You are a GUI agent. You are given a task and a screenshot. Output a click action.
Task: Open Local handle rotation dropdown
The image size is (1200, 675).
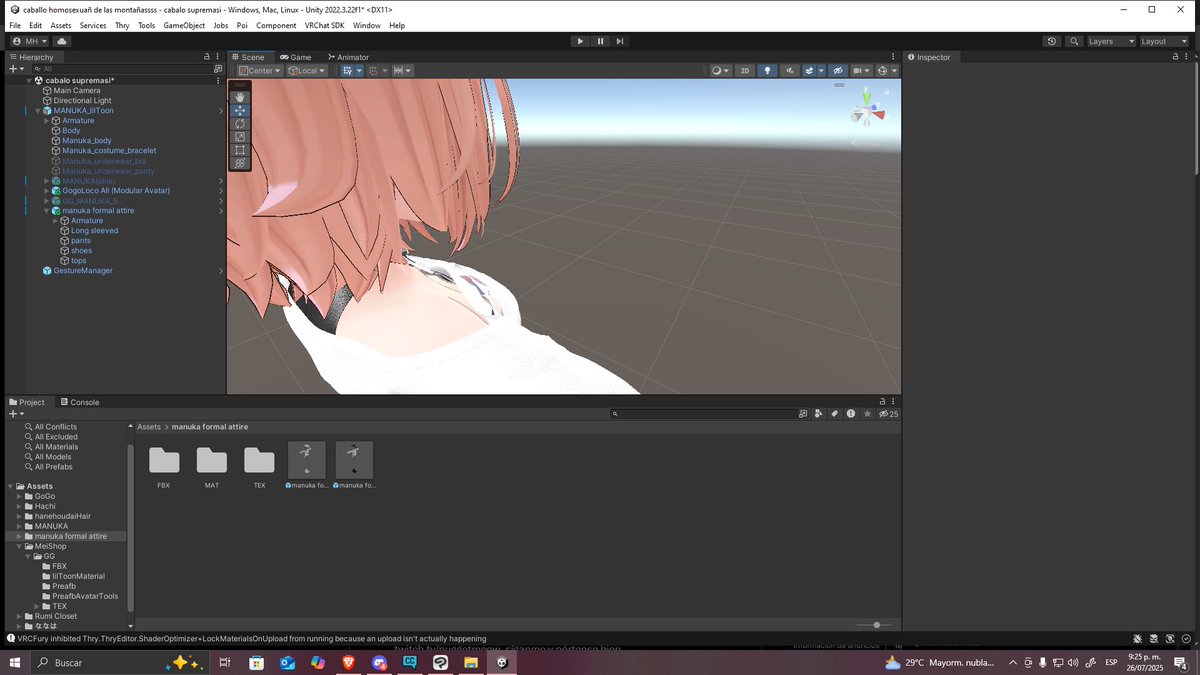pyautogui.click(x=307, y=71)
